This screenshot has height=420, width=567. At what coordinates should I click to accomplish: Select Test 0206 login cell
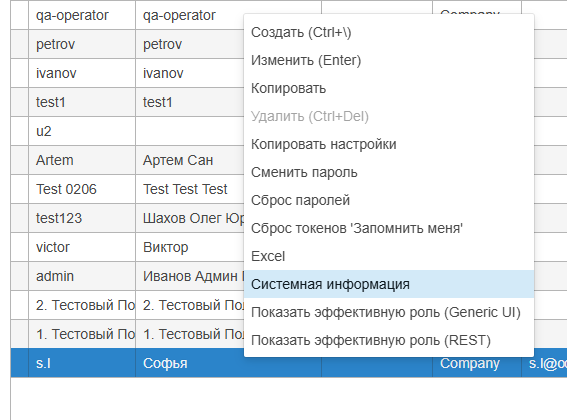[82, 189]
